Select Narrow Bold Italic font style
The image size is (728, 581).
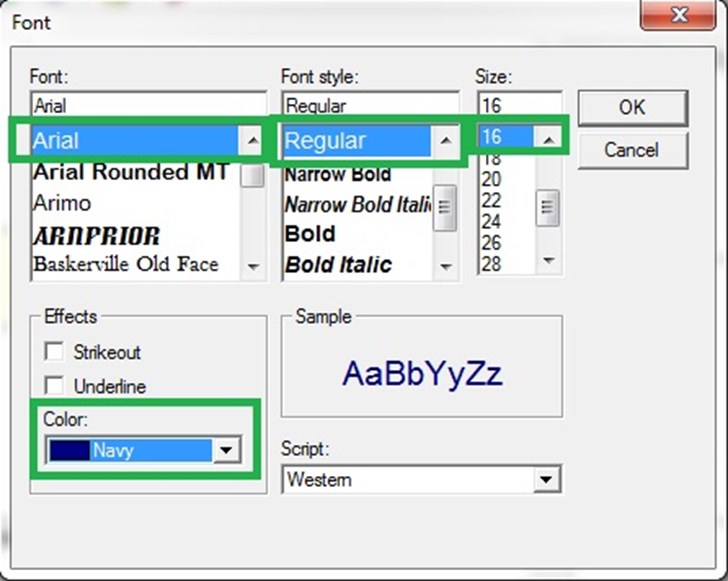[x=358, y=204]
